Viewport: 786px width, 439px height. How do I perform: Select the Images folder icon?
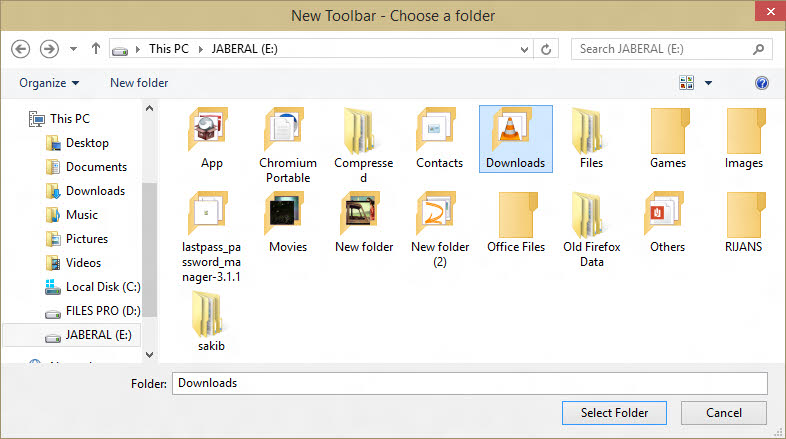click(746, 130)
